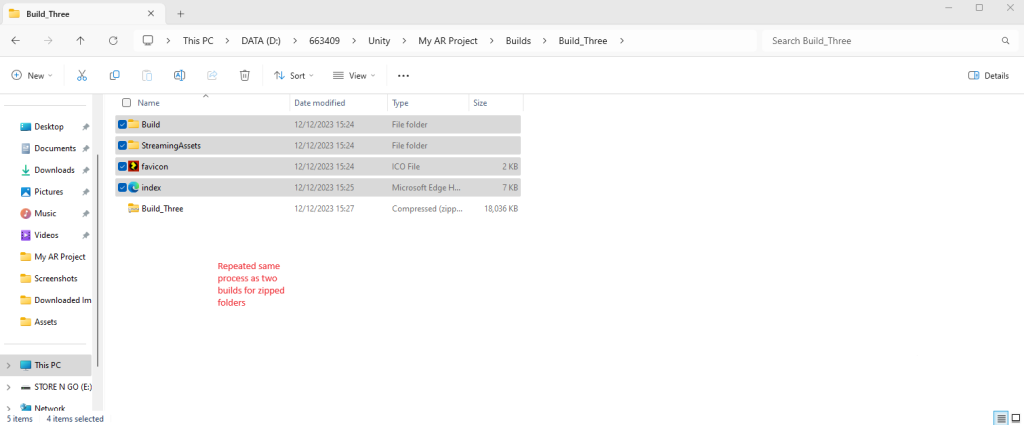Uncheck the Build folder checkbox
This screenshot has width=1024, height=425.
pyautogui.click(x=122, y=124)
